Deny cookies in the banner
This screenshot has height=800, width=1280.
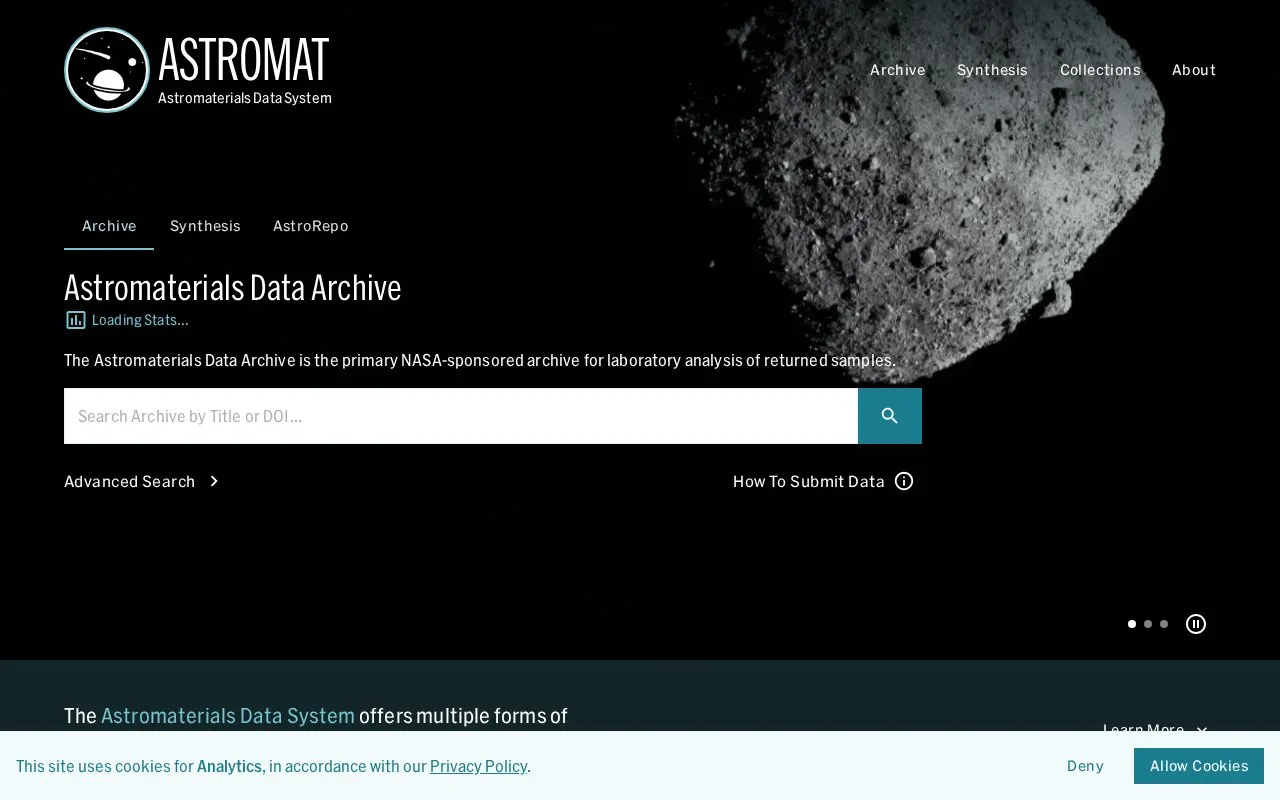1085,766
